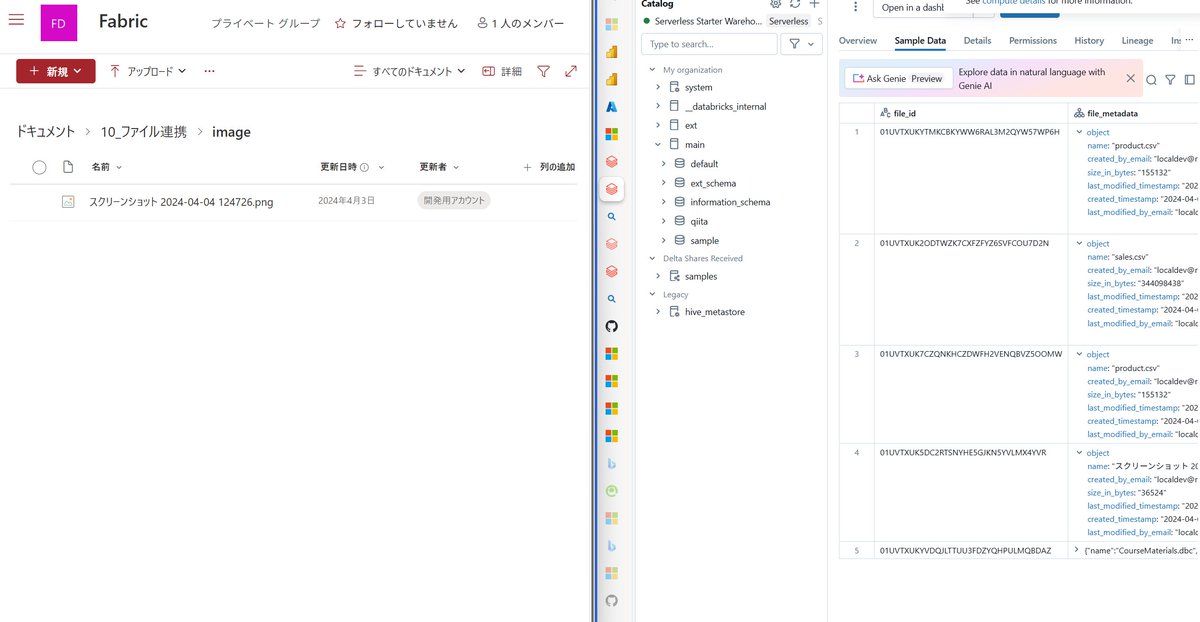Click the 開発用アカウント author chip
The image size is (1200, 622).
[454, 201]
